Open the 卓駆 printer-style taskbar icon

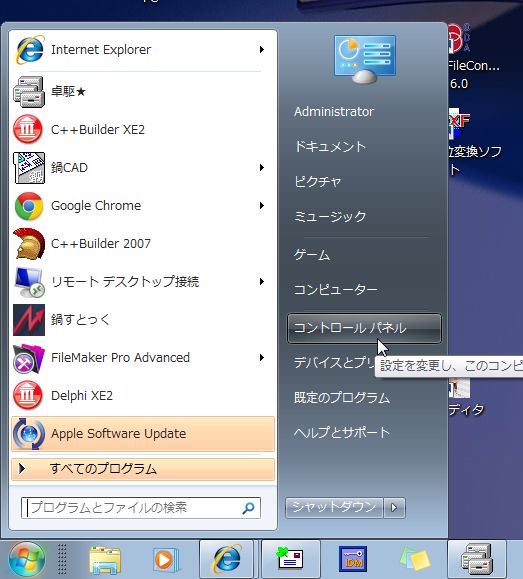pos(477,559)
